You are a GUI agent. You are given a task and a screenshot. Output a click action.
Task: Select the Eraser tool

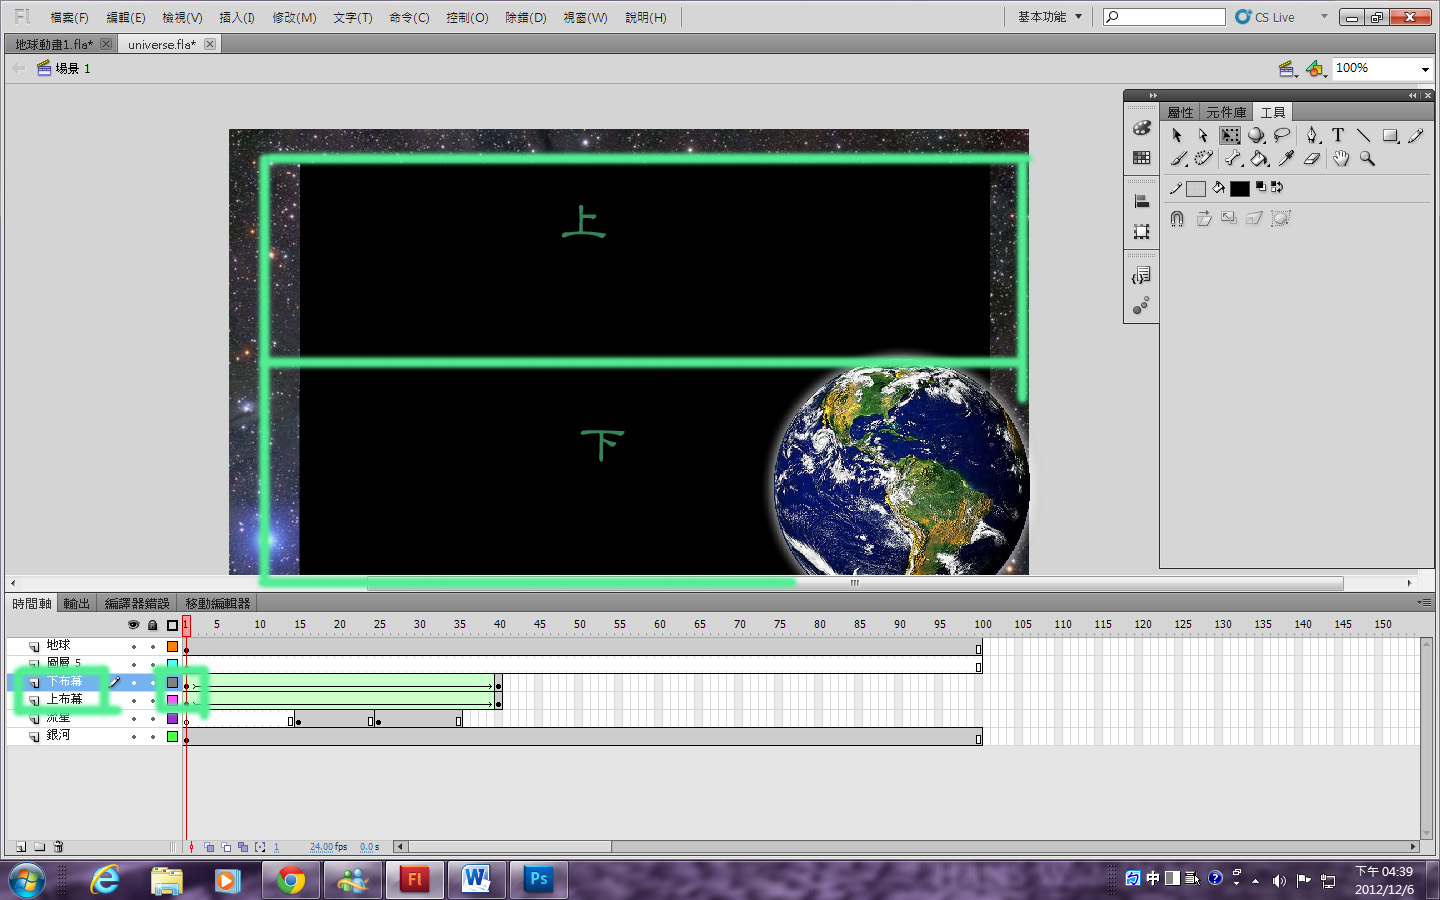pyautogui.click(x=1312, y=159)
